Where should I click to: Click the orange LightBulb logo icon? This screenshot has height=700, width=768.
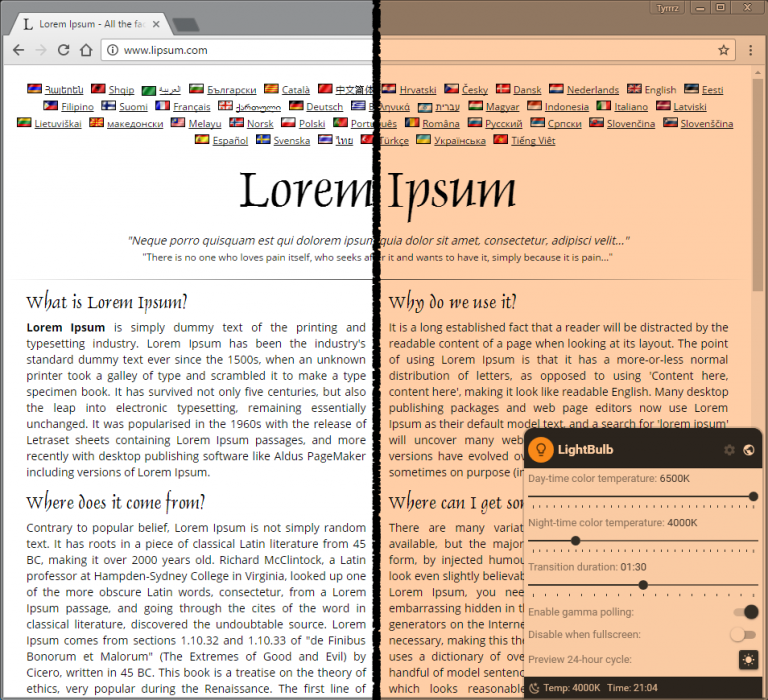(541, 449)
